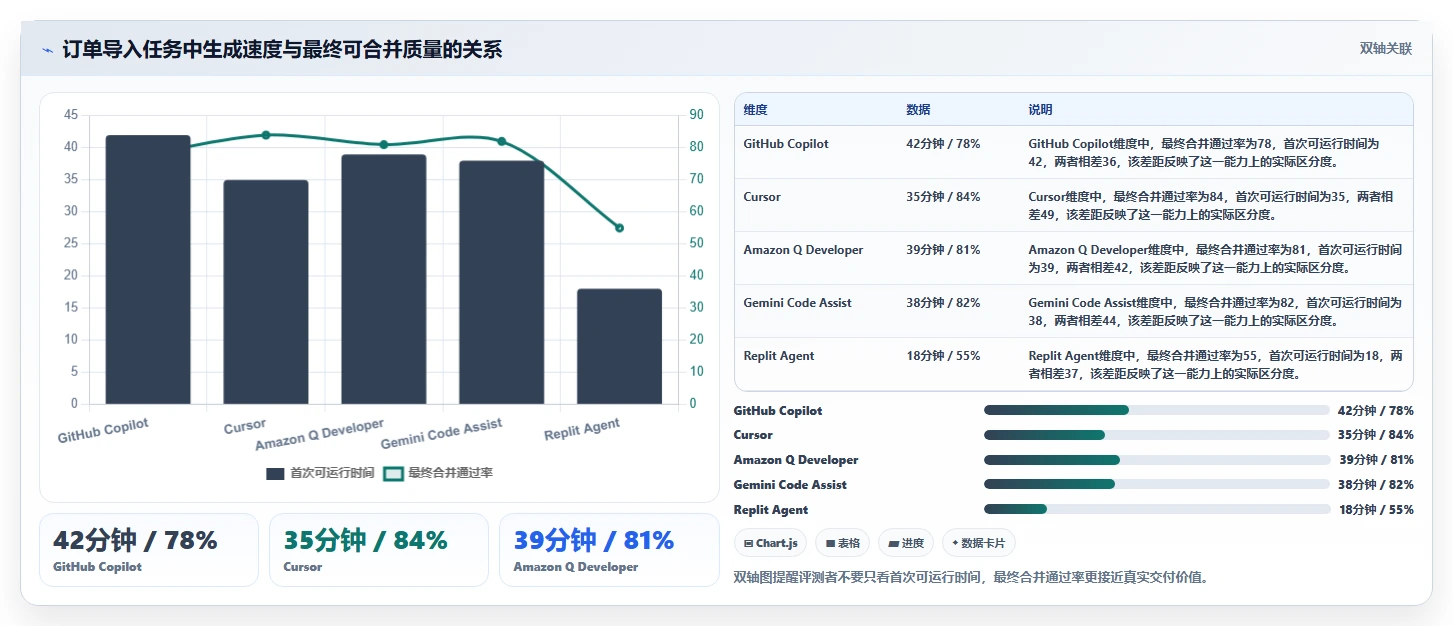Click the Replit Agent description text in table

[1215, 364]
